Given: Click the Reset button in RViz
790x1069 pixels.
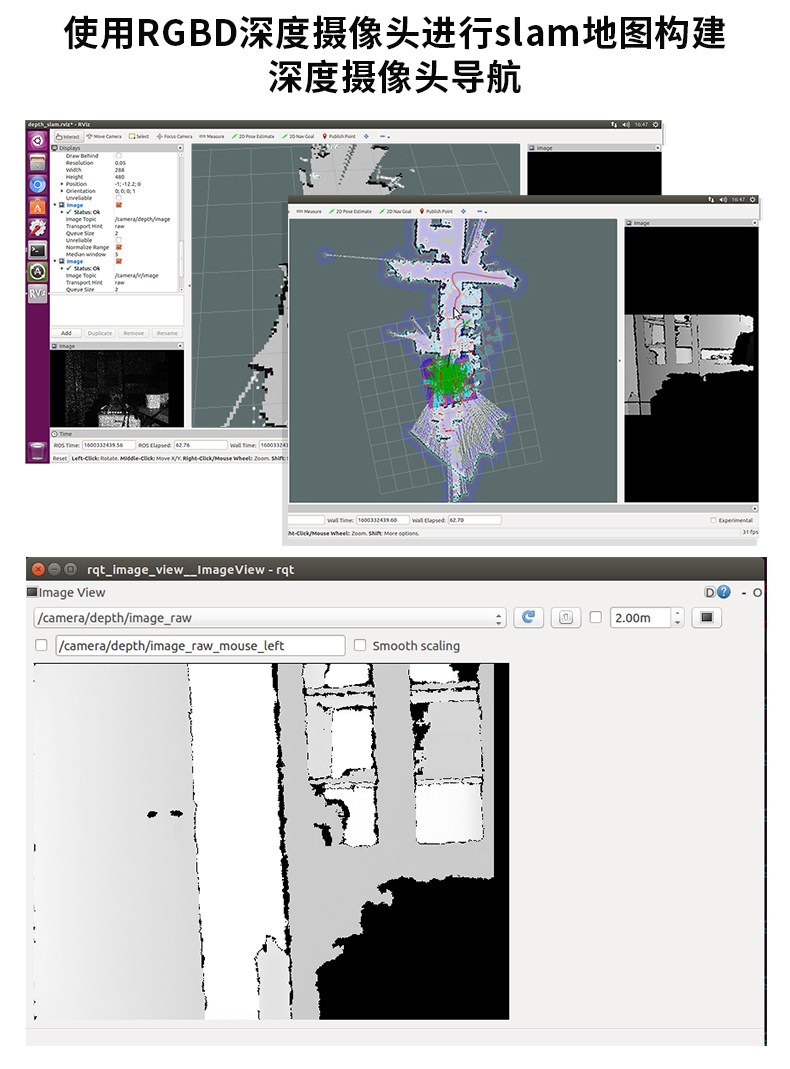Looking at the screenshot, I should 60,458.
